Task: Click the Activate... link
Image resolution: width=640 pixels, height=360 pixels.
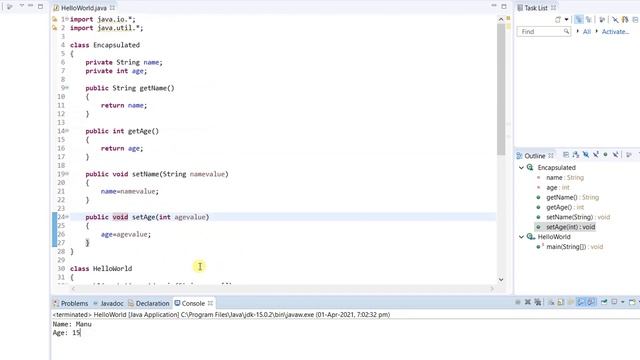Action: 616,31
